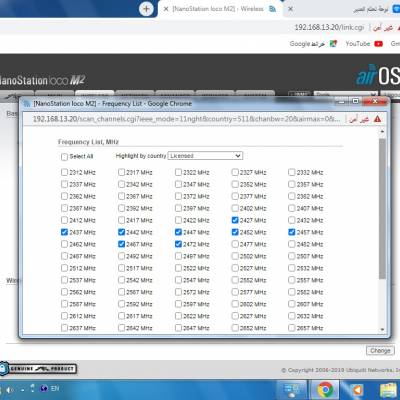Image resolution: width=400 pixels, height=400 pixels.
Task: Click the popup scan_channels.cgi URL field
Action: 187,119
